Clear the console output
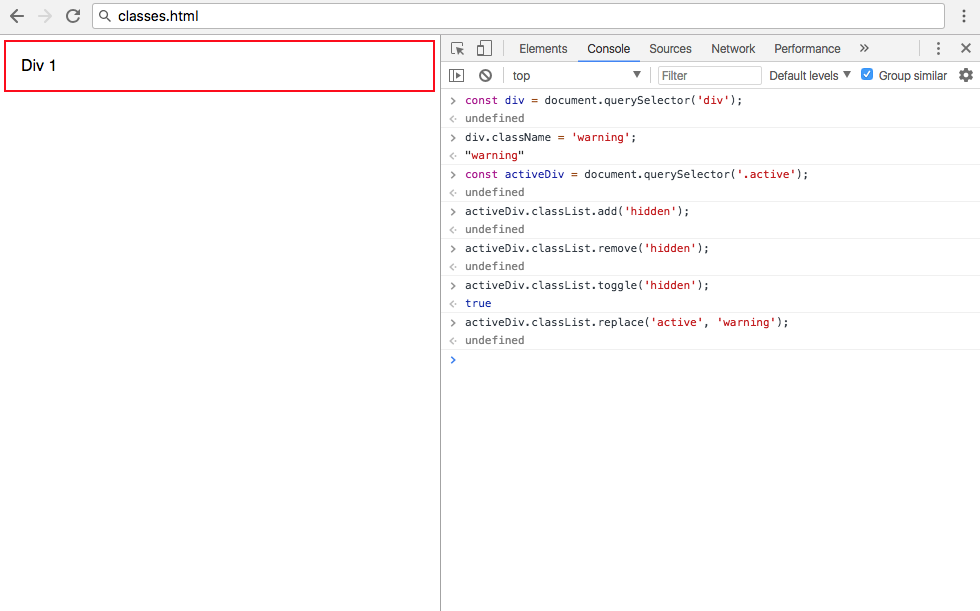Image resolution: width=980 pixels, height=611 pixels. 485,75
